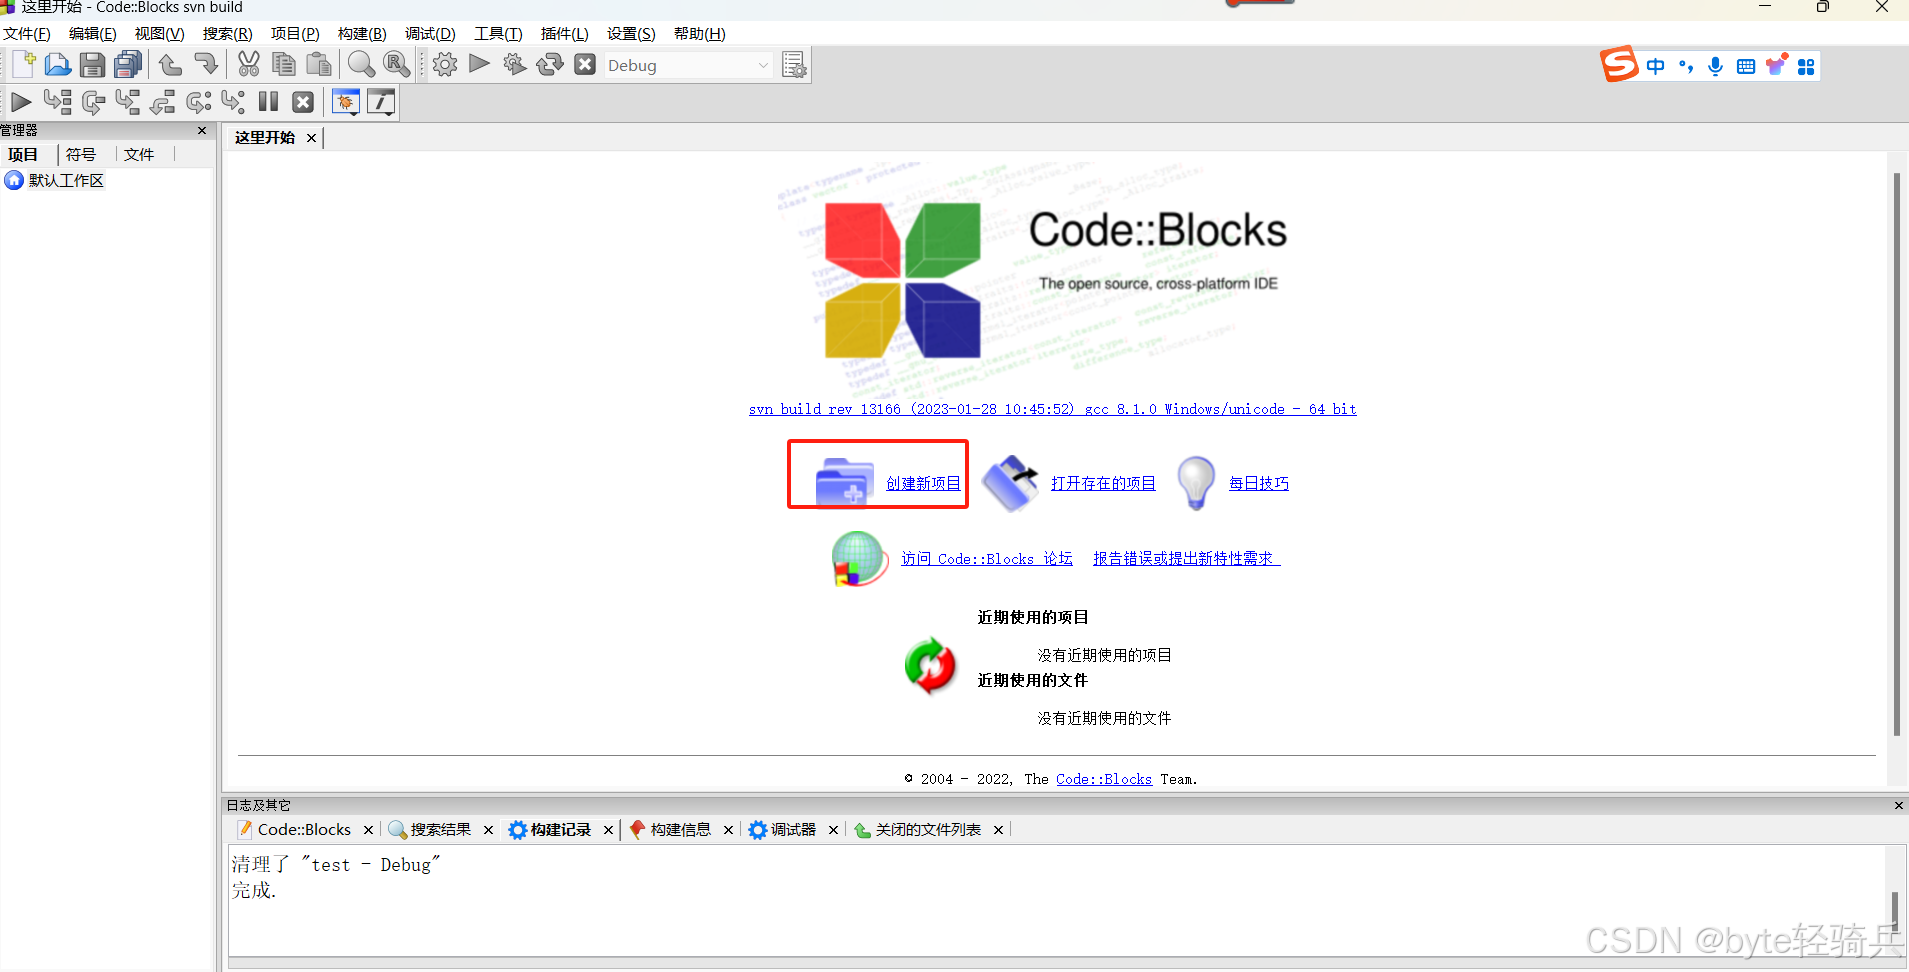Open the 视图(V) menu
The width and height of the screenshot is (1909, 972).
pos(160,34)
